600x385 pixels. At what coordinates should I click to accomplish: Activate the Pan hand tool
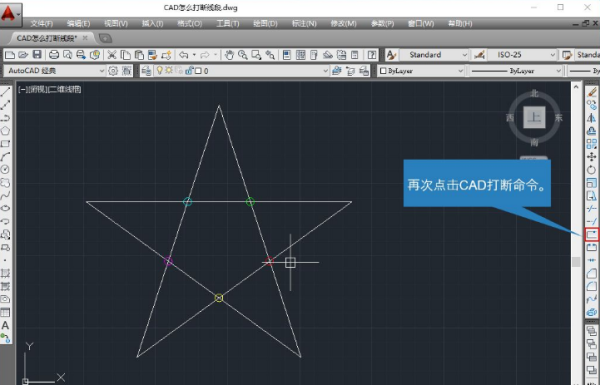point(229,55)
